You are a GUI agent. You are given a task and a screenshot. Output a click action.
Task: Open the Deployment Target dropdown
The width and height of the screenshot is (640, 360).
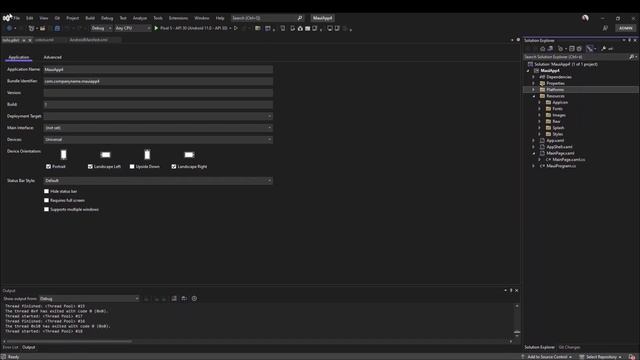(158, 116)
